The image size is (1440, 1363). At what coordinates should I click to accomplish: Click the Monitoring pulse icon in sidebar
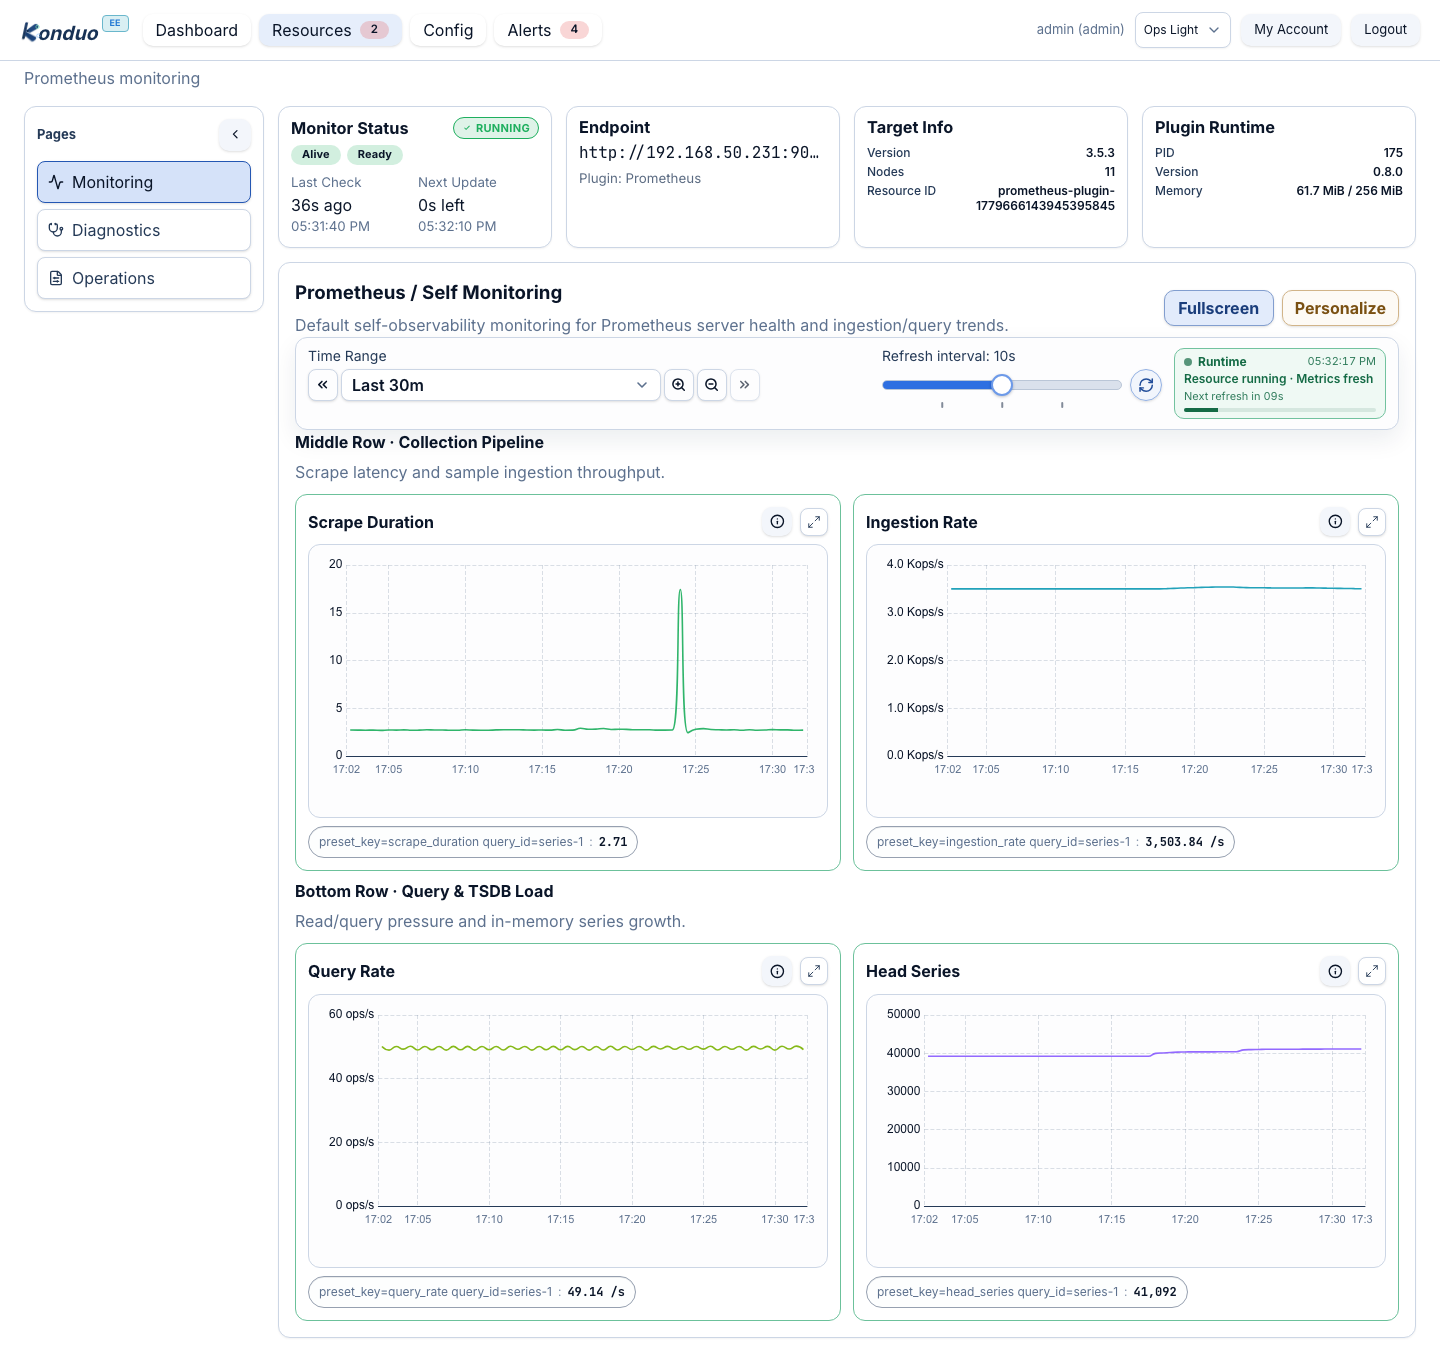pyautogui.click(x=56, y=182)
